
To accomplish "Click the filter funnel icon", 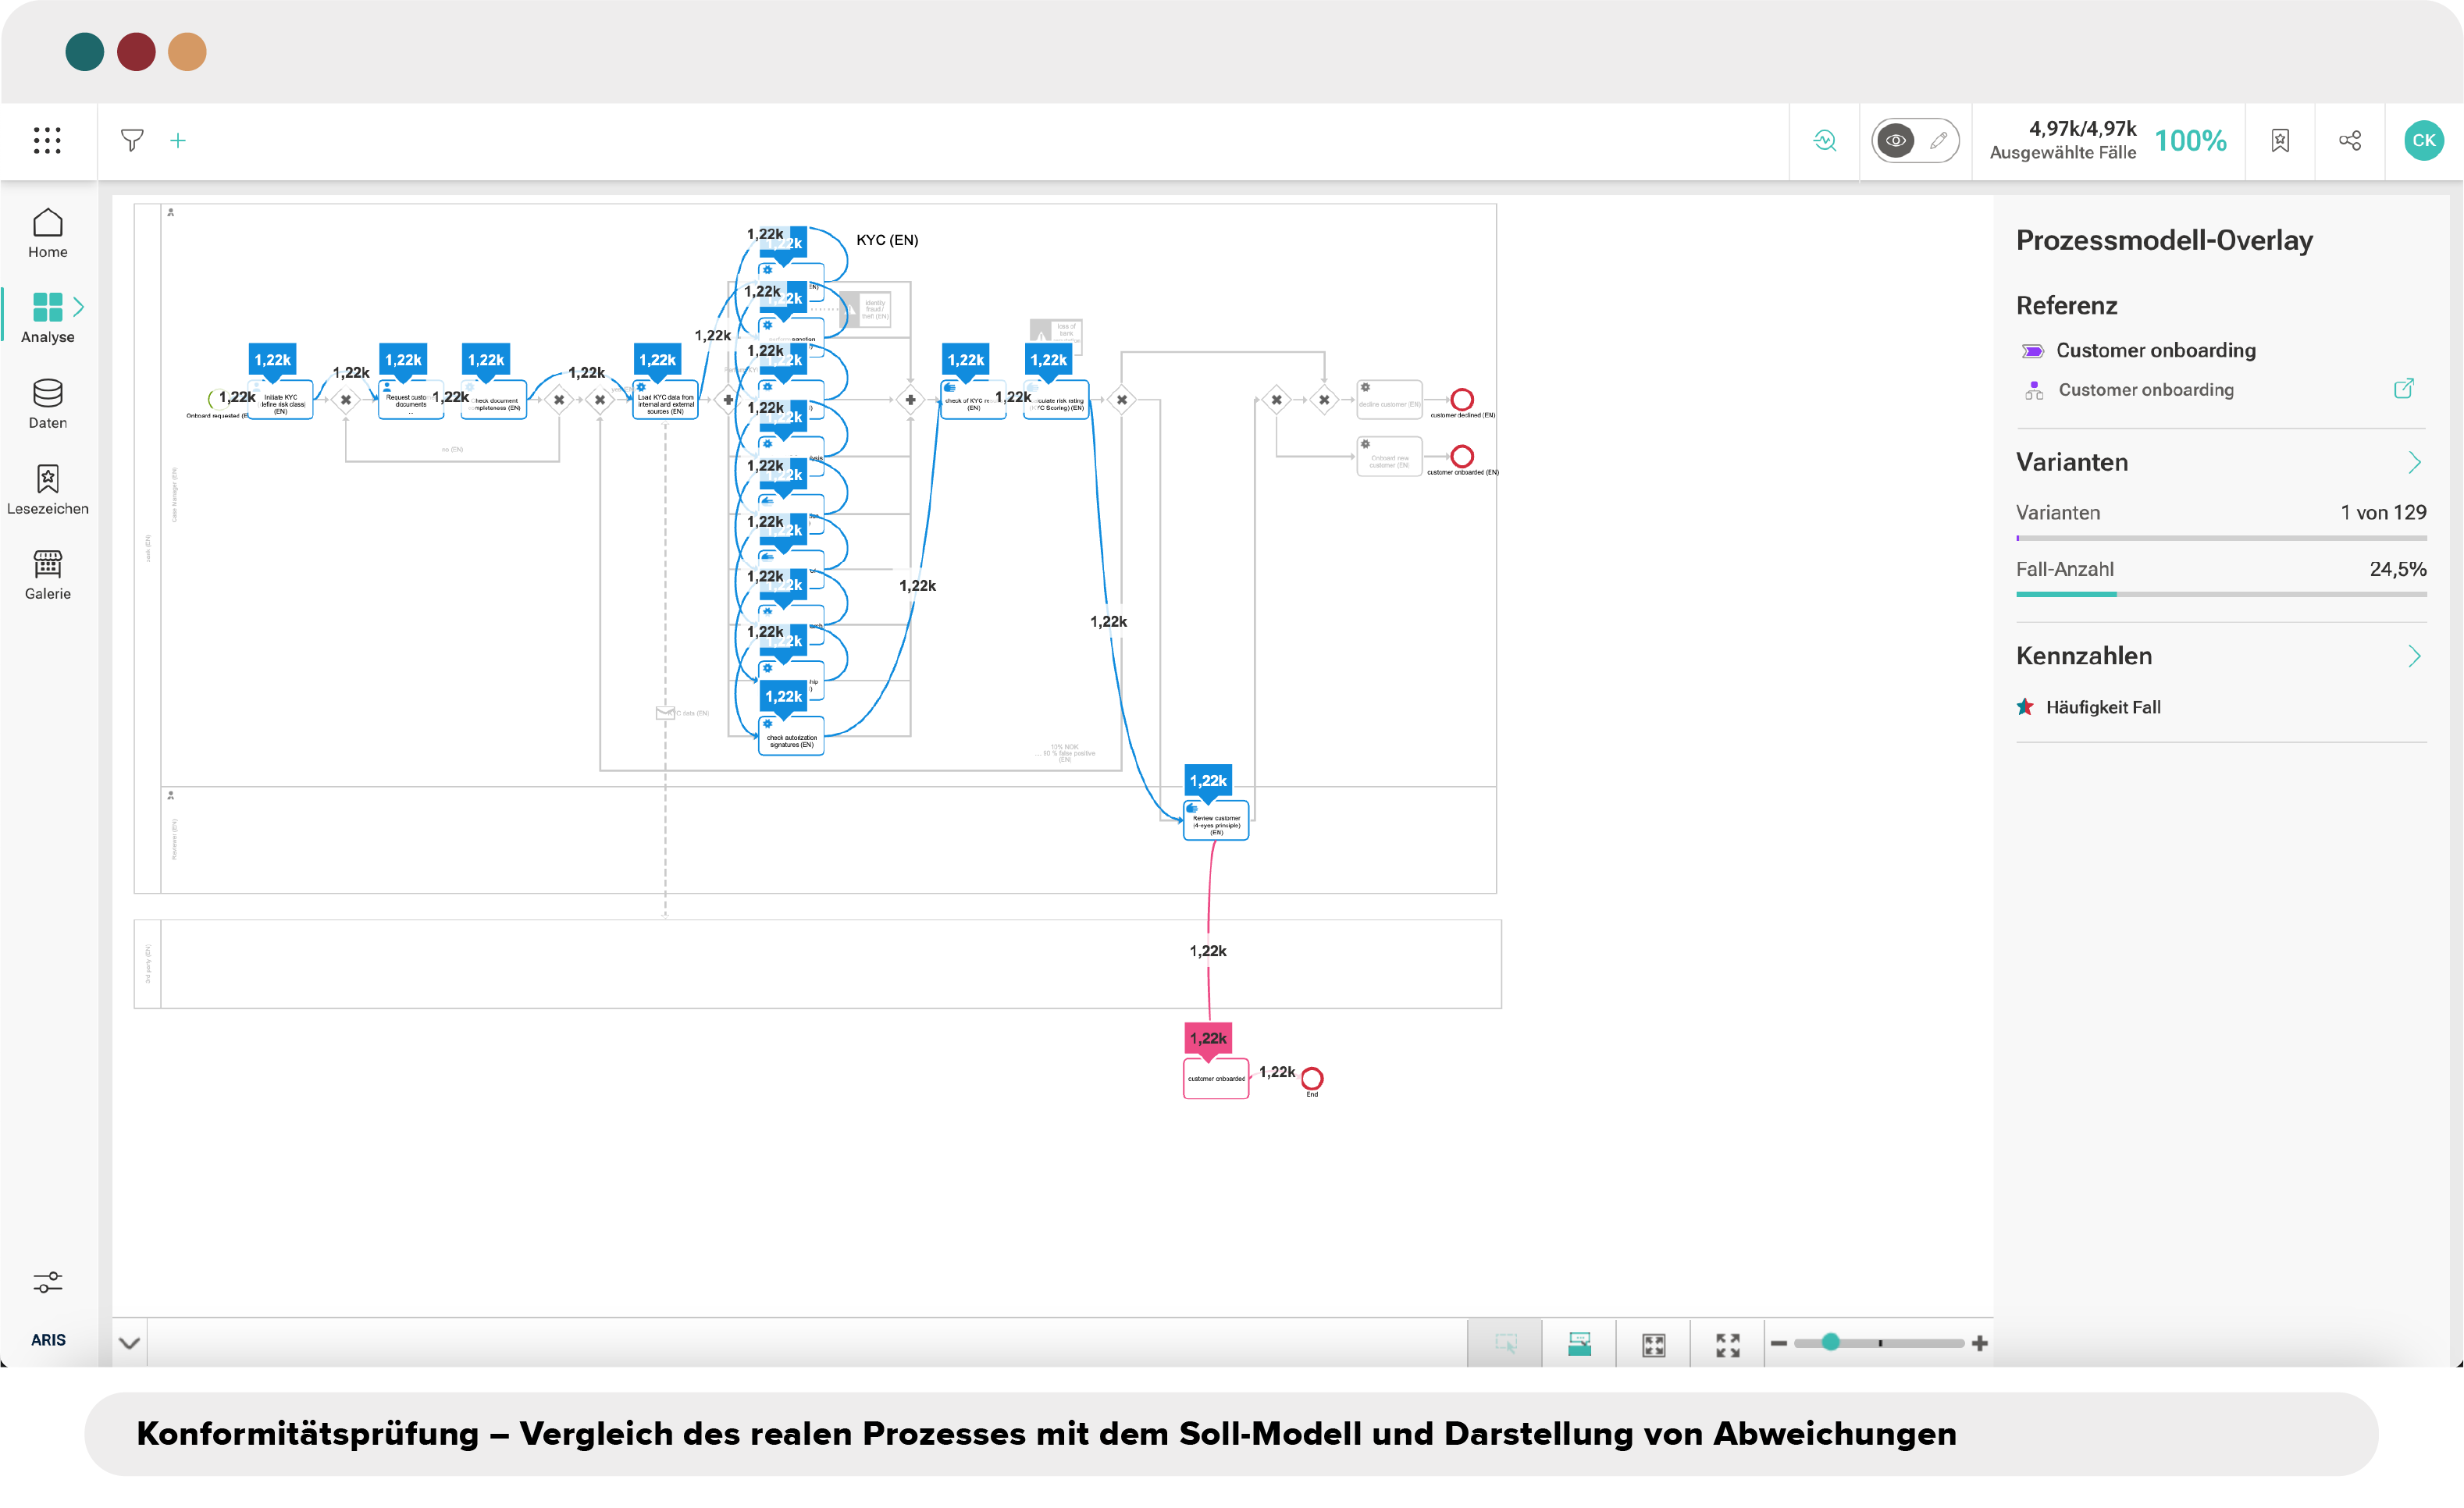I will pos(132,140).
